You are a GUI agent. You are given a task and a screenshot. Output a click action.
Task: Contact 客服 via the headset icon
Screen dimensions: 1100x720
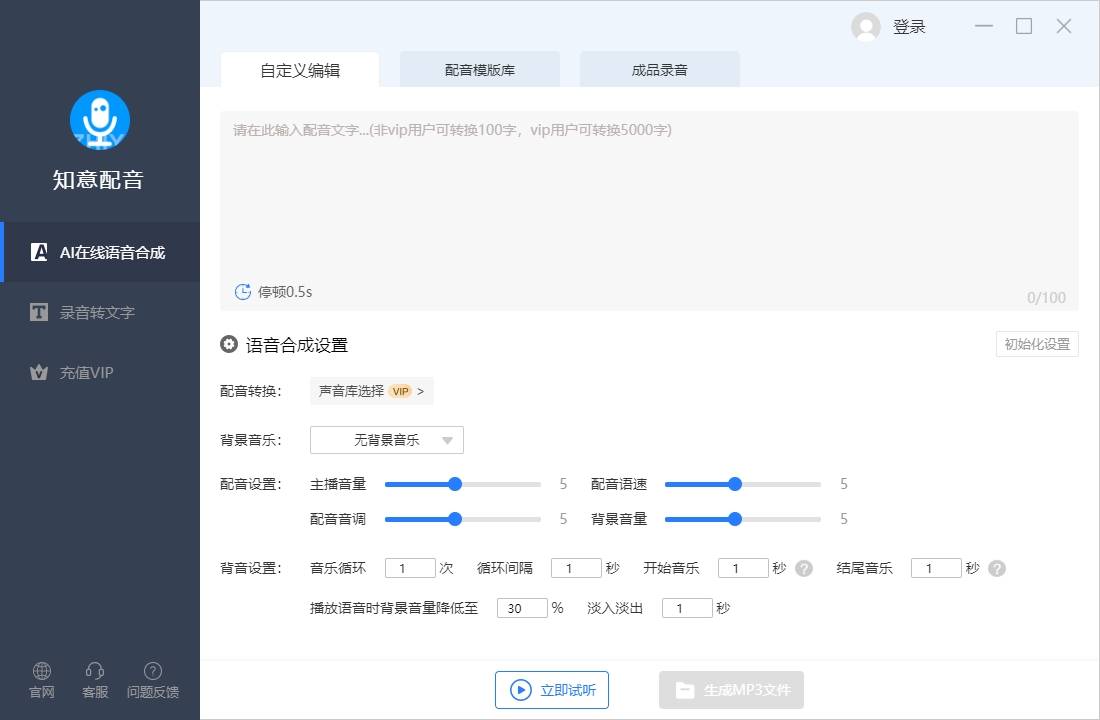95,678
